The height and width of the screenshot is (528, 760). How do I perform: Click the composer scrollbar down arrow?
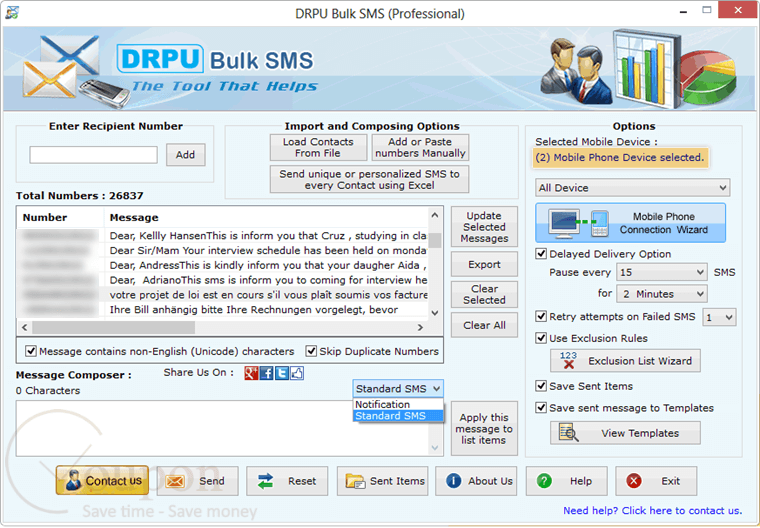[x=435, y=448]
